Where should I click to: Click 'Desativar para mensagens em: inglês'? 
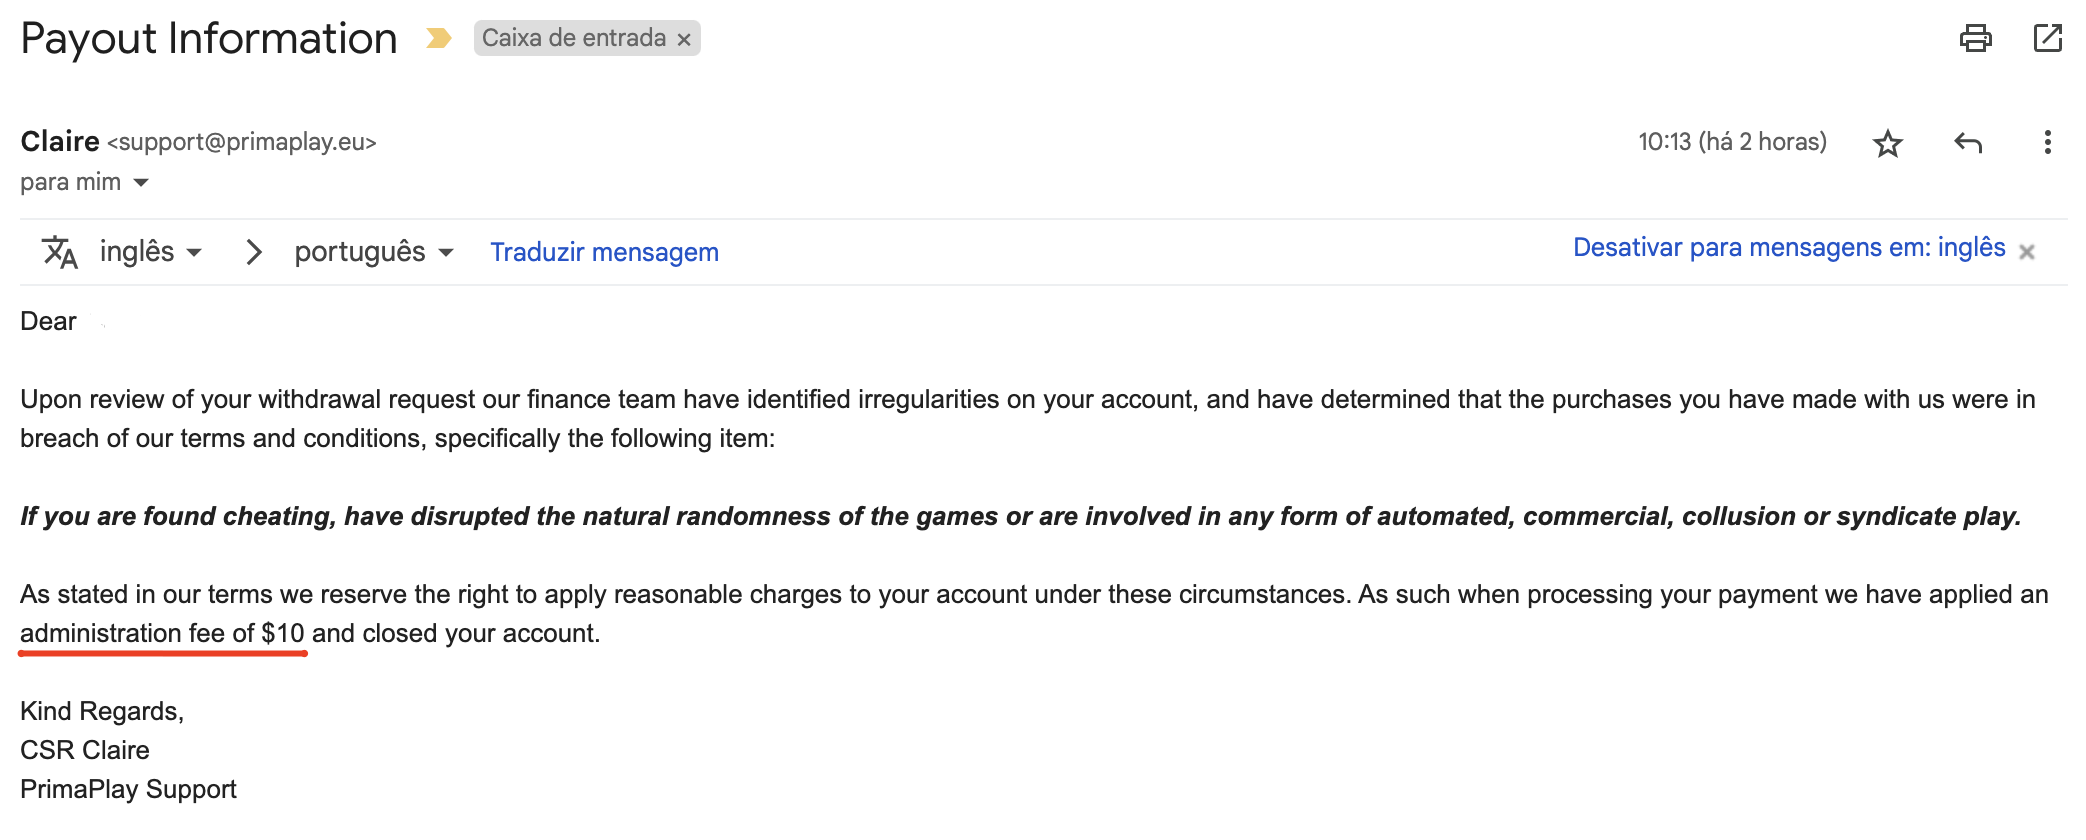(1788, 248)
